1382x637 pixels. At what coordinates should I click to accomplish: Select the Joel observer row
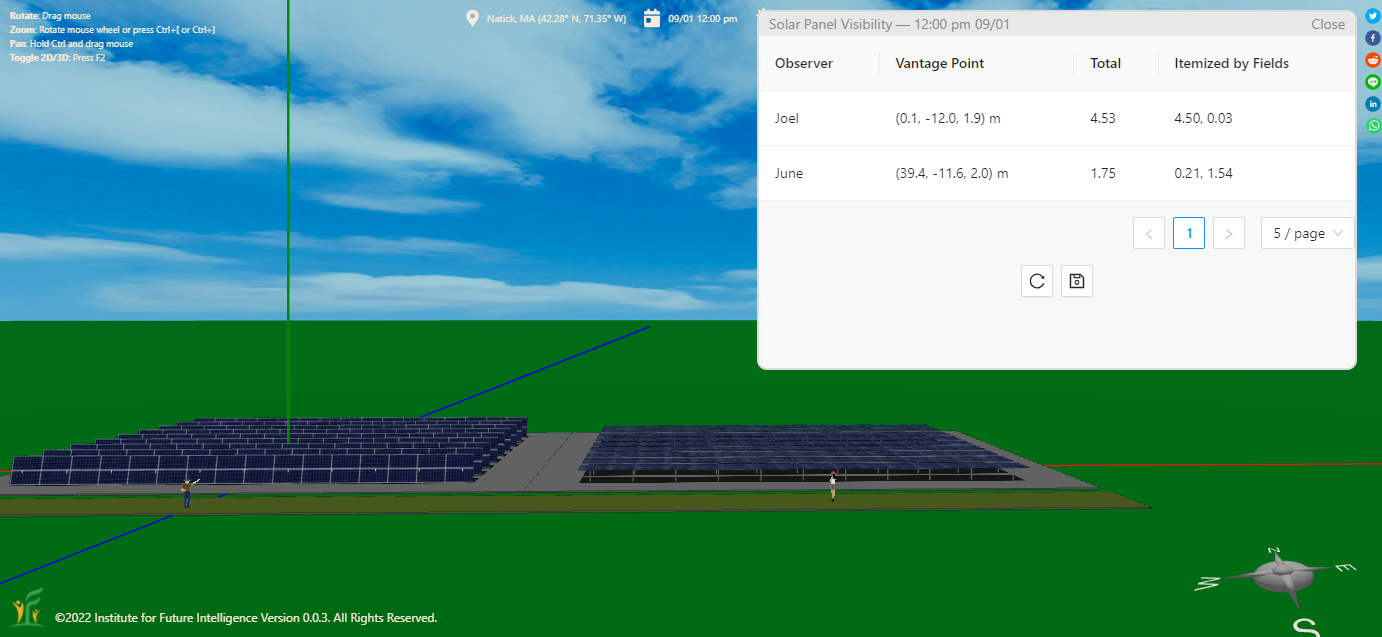coord(787,118)
